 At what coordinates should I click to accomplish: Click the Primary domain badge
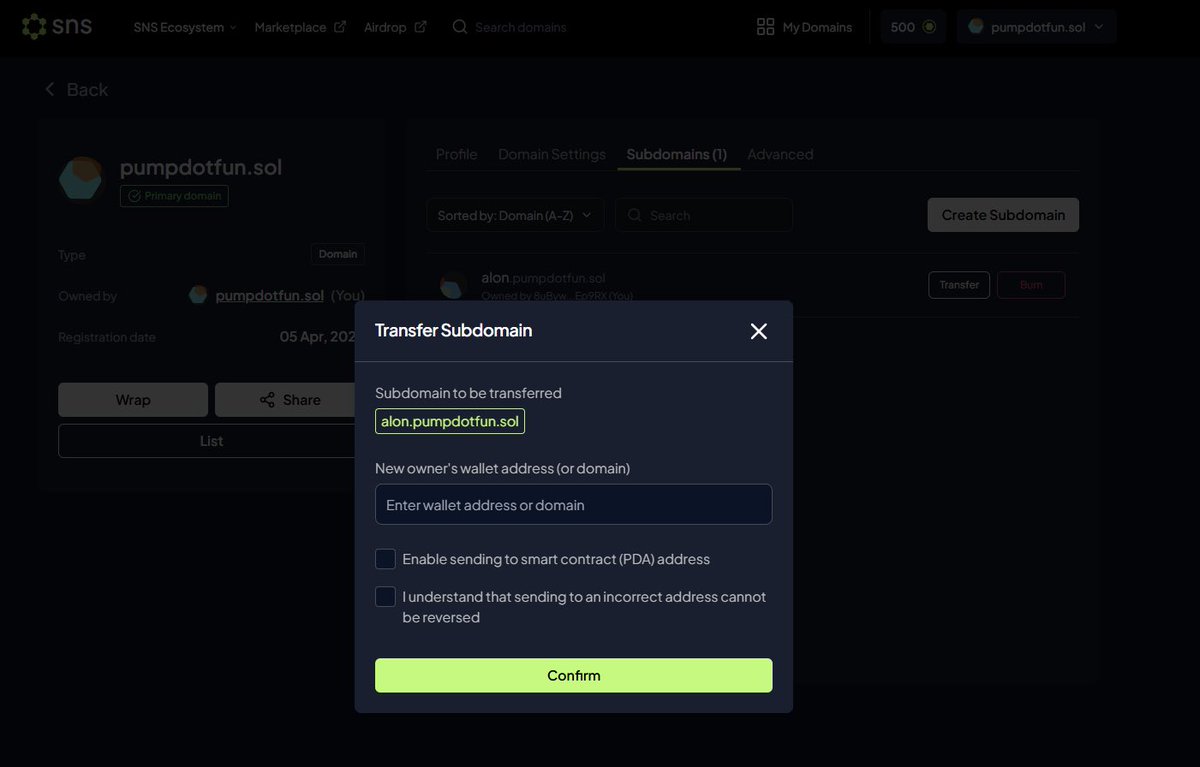point(174,196)
